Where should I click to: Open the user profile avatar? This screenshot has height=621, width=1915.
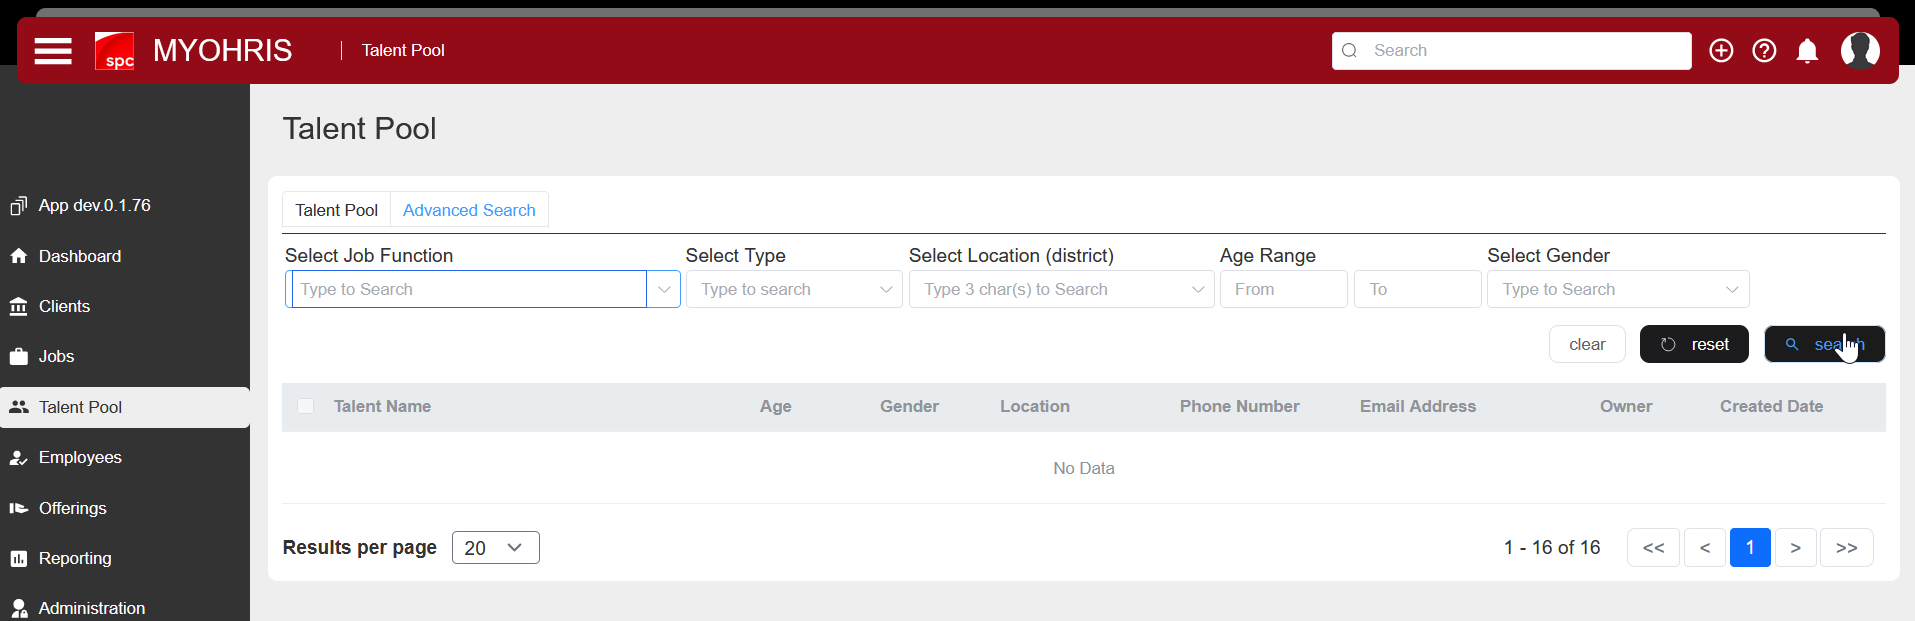[x=1859, y=50]
